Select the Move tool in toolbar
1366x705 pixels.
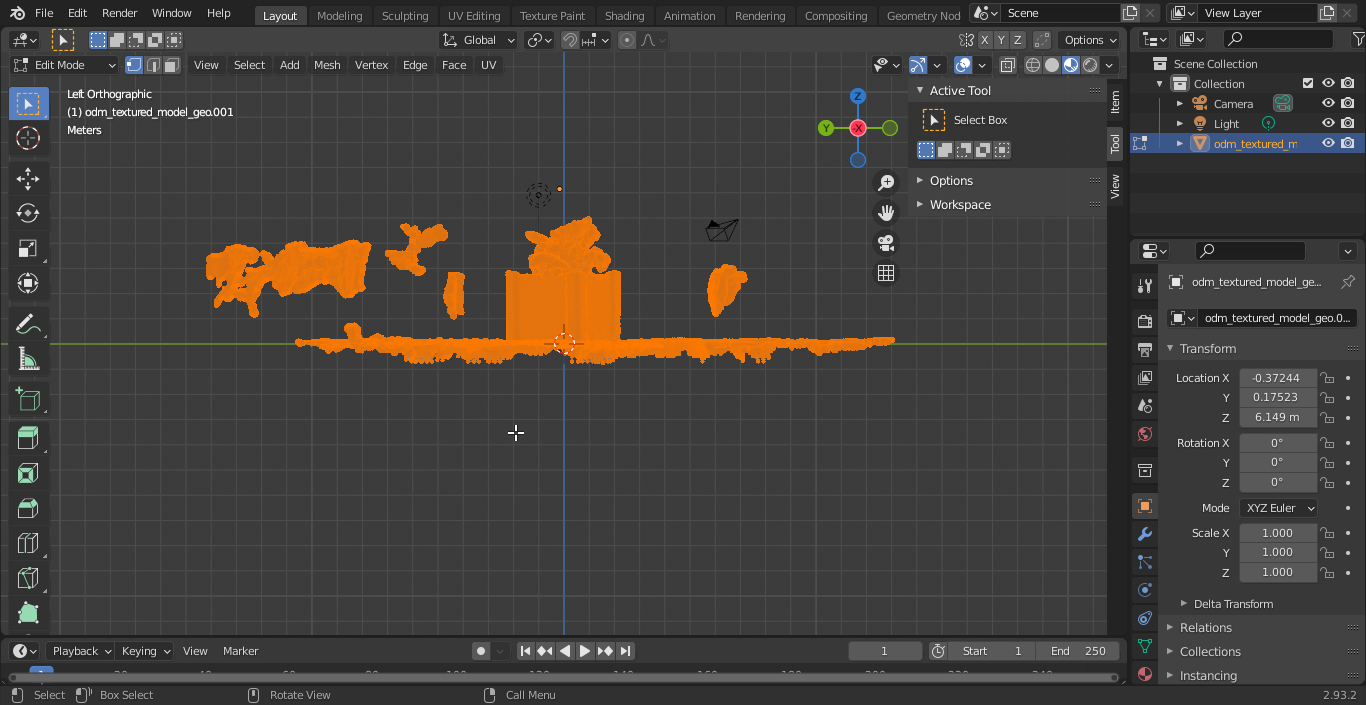pyautogui.click(x=28, y=179)
